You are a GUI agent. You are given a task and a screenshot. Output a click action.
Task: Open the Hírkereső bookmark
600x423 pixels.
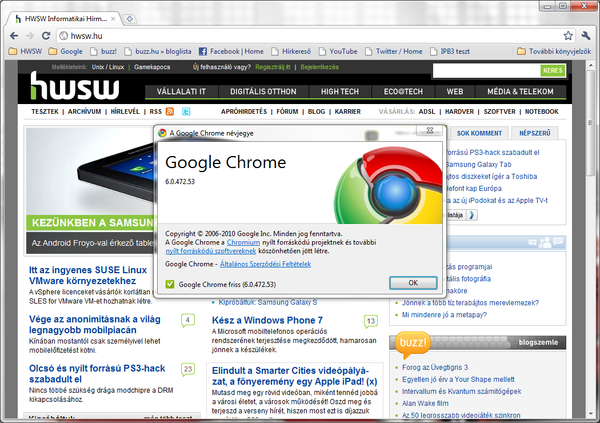pos(291,51)
